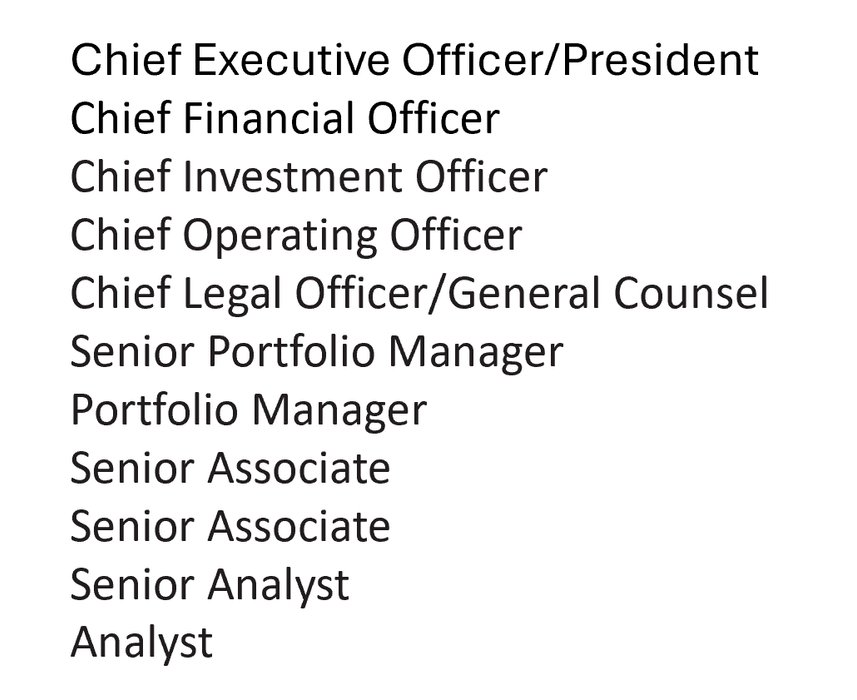Click on Chief Investment Officer line
Image resolution: width=857 pixels, height=700 pixels.
point(309,176)
